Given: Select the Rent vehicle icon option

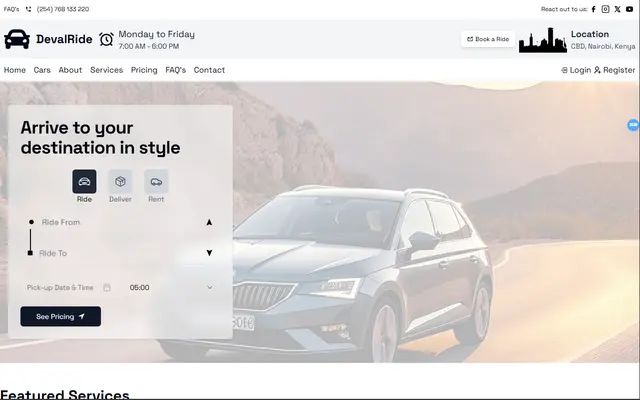Looking at the screenshot, I should (156, 181).
